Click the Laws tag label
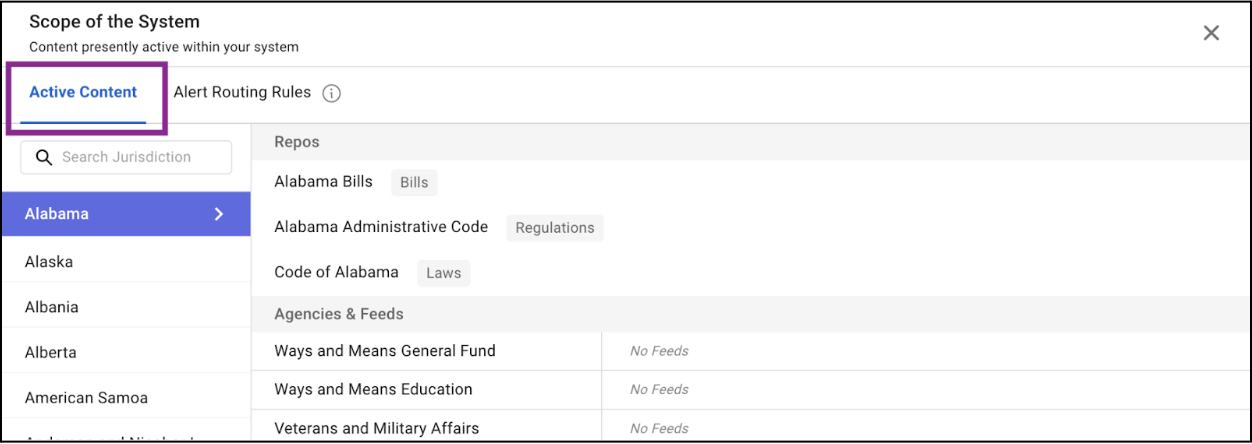 [443, 273]
